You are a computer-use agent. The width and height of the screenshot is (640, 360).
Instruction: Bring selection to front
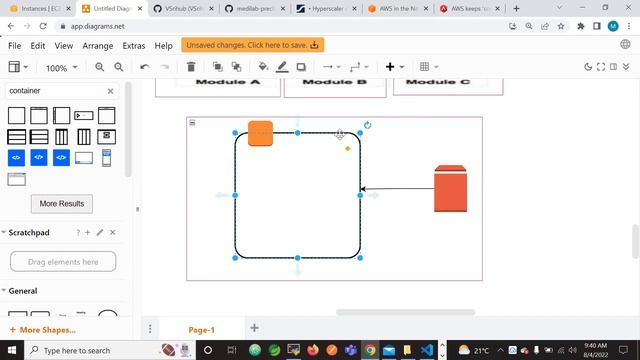(218, 67)
